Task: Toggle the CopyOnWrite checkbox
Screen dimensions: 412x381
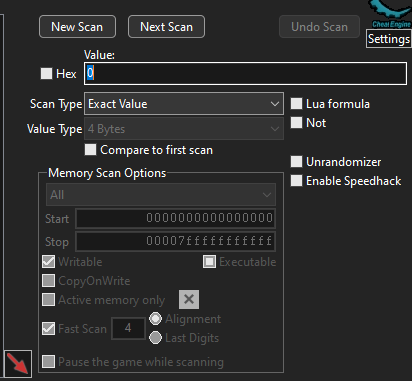Action: point(49,281)
